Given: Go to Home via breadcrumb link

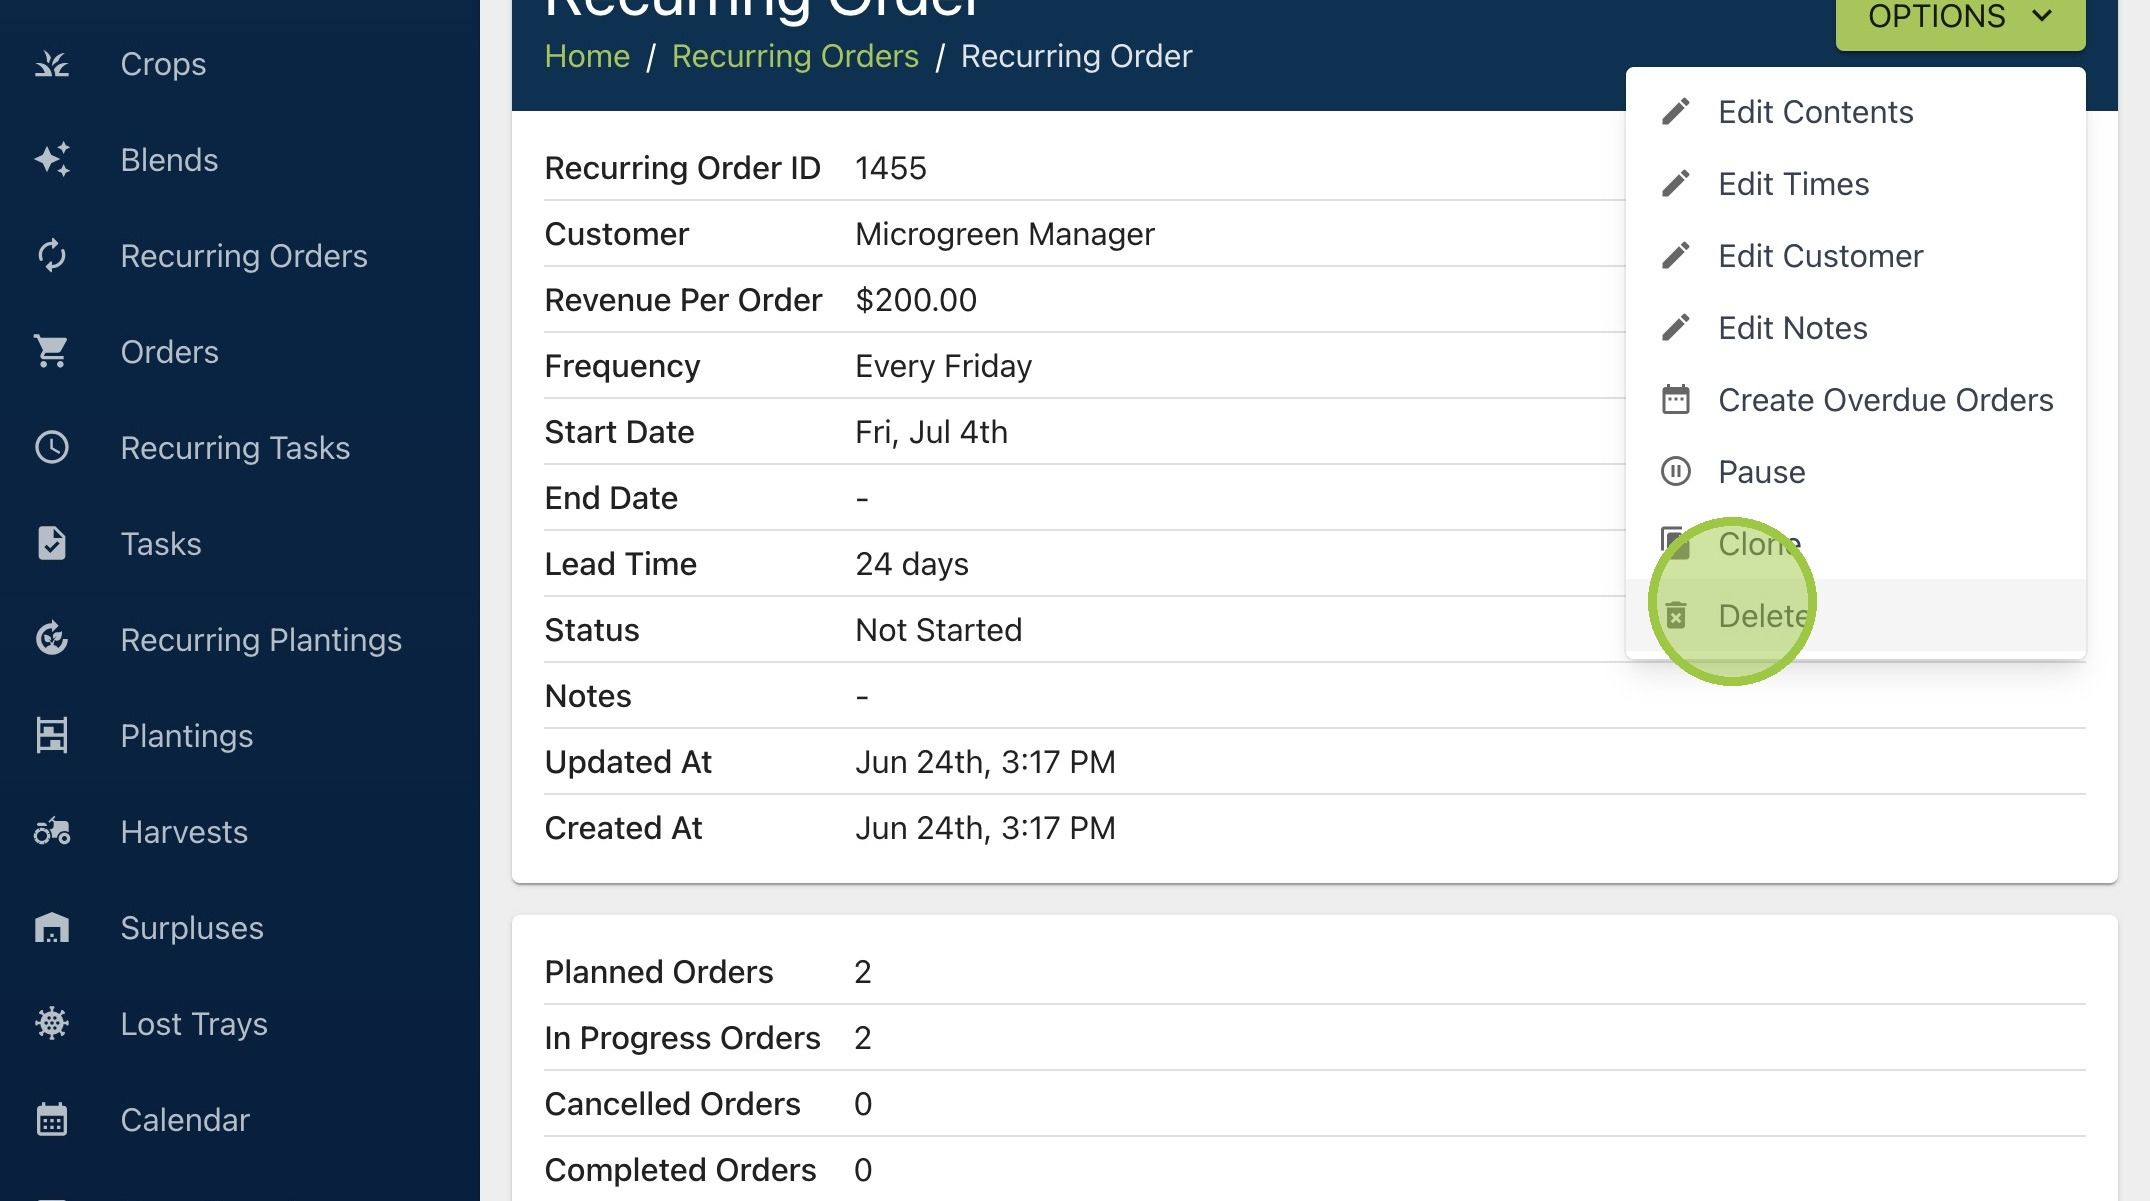Looking at the screenshot, I should [x=587, y=57].
